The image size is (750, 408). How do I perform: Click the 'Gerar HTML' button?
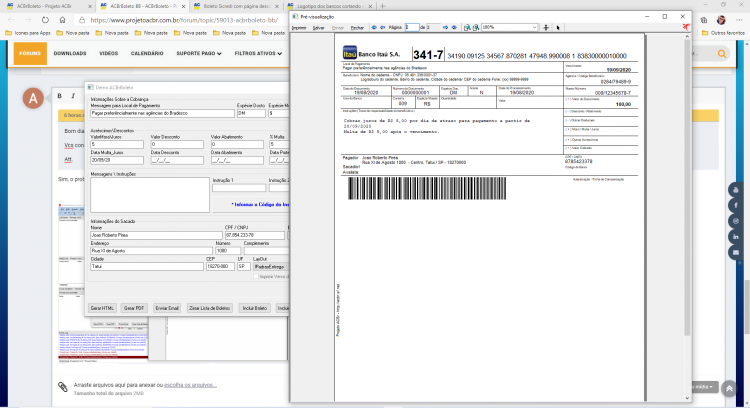[102, 308]
